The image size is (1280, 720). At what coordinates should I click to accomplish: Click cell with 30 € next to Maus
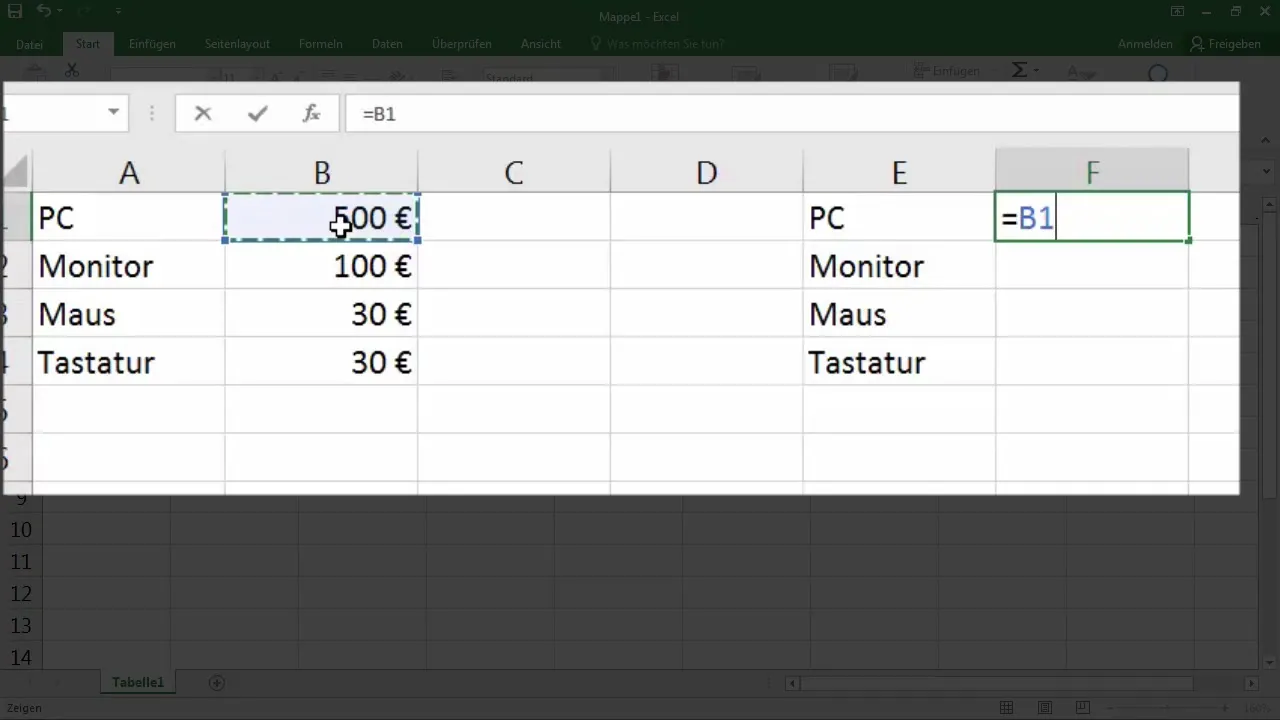click(322, 314)
